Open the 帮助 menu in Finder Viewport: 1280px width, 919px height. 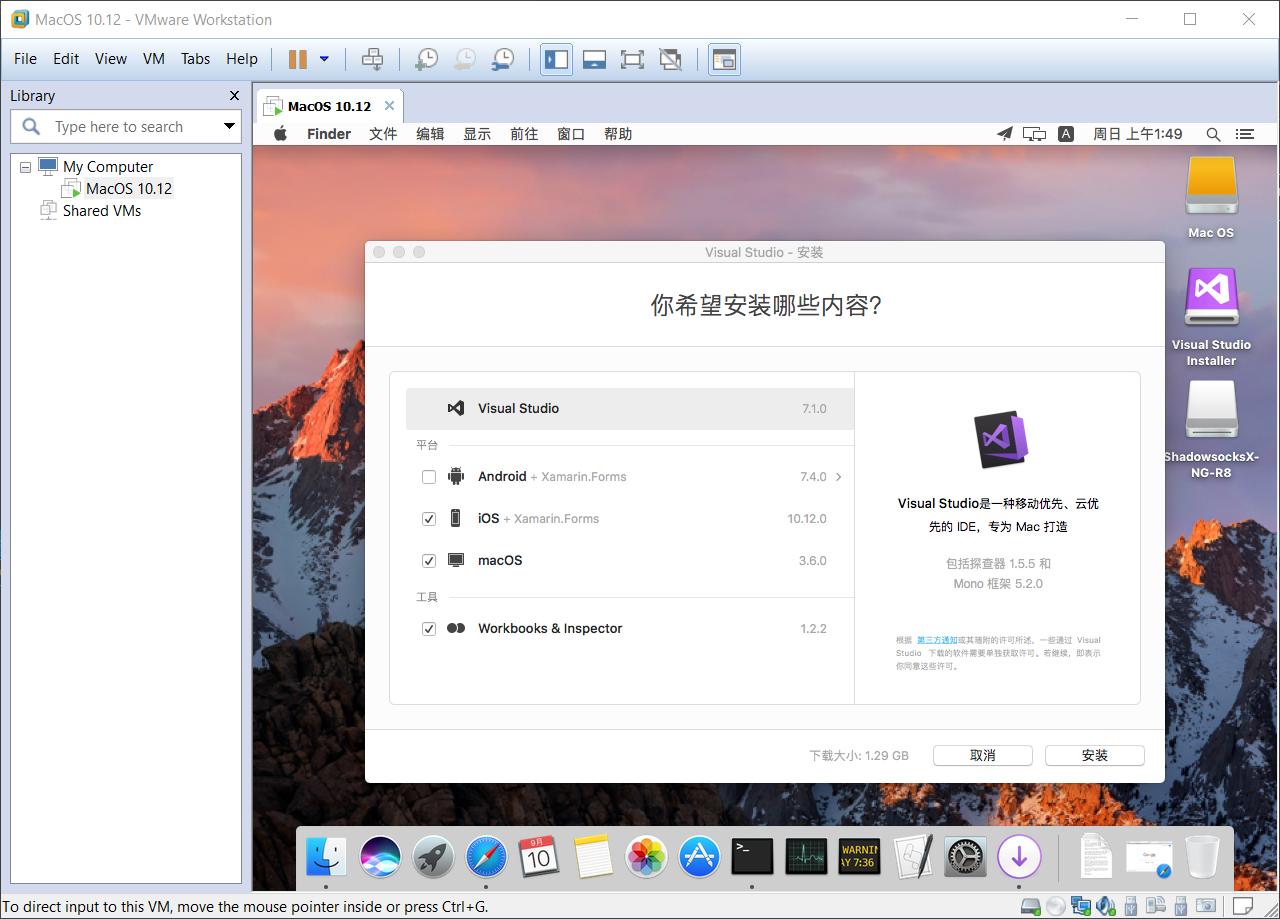click(x=618, y=134)
